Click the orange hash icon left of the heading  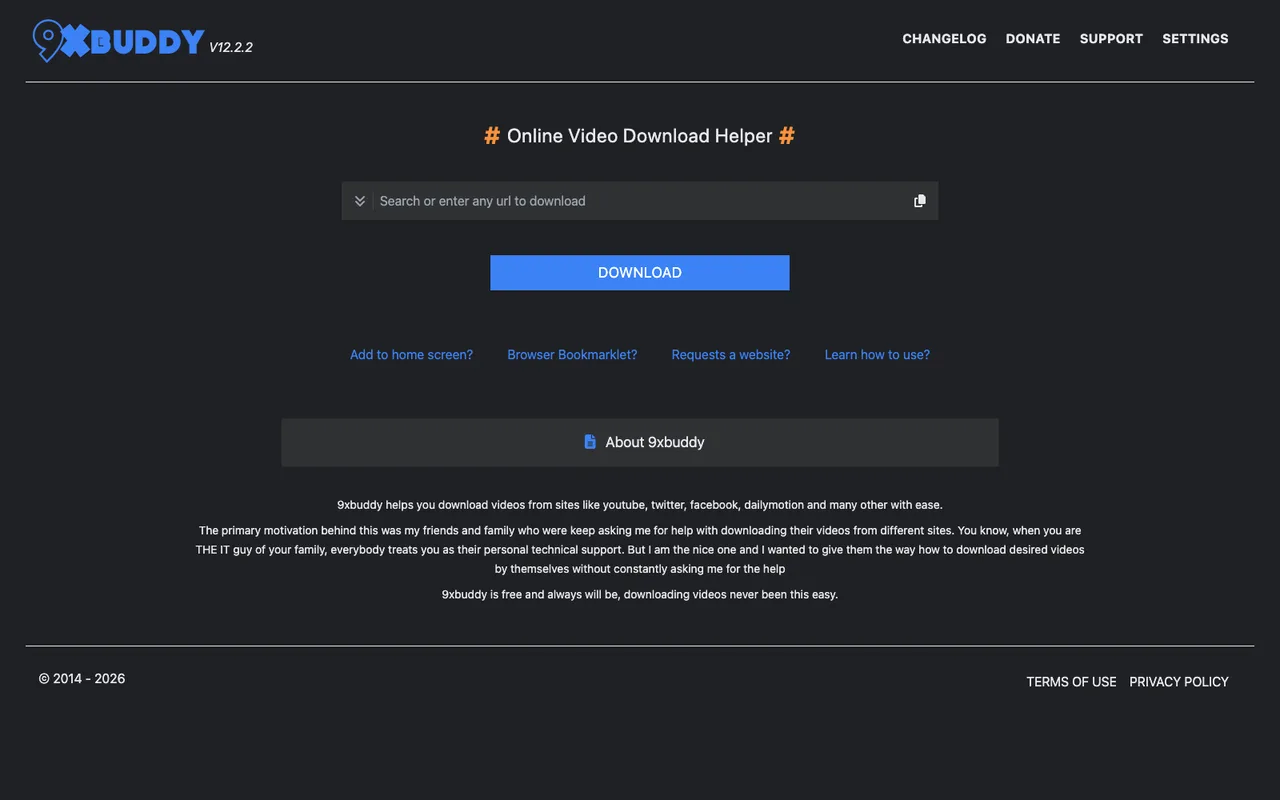pos(491,135)
